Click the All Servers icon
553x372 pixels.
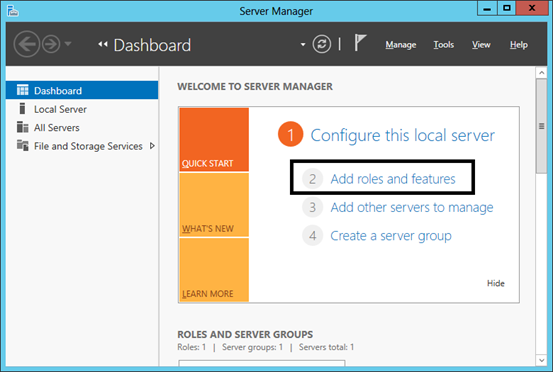(x=23, y=127)
